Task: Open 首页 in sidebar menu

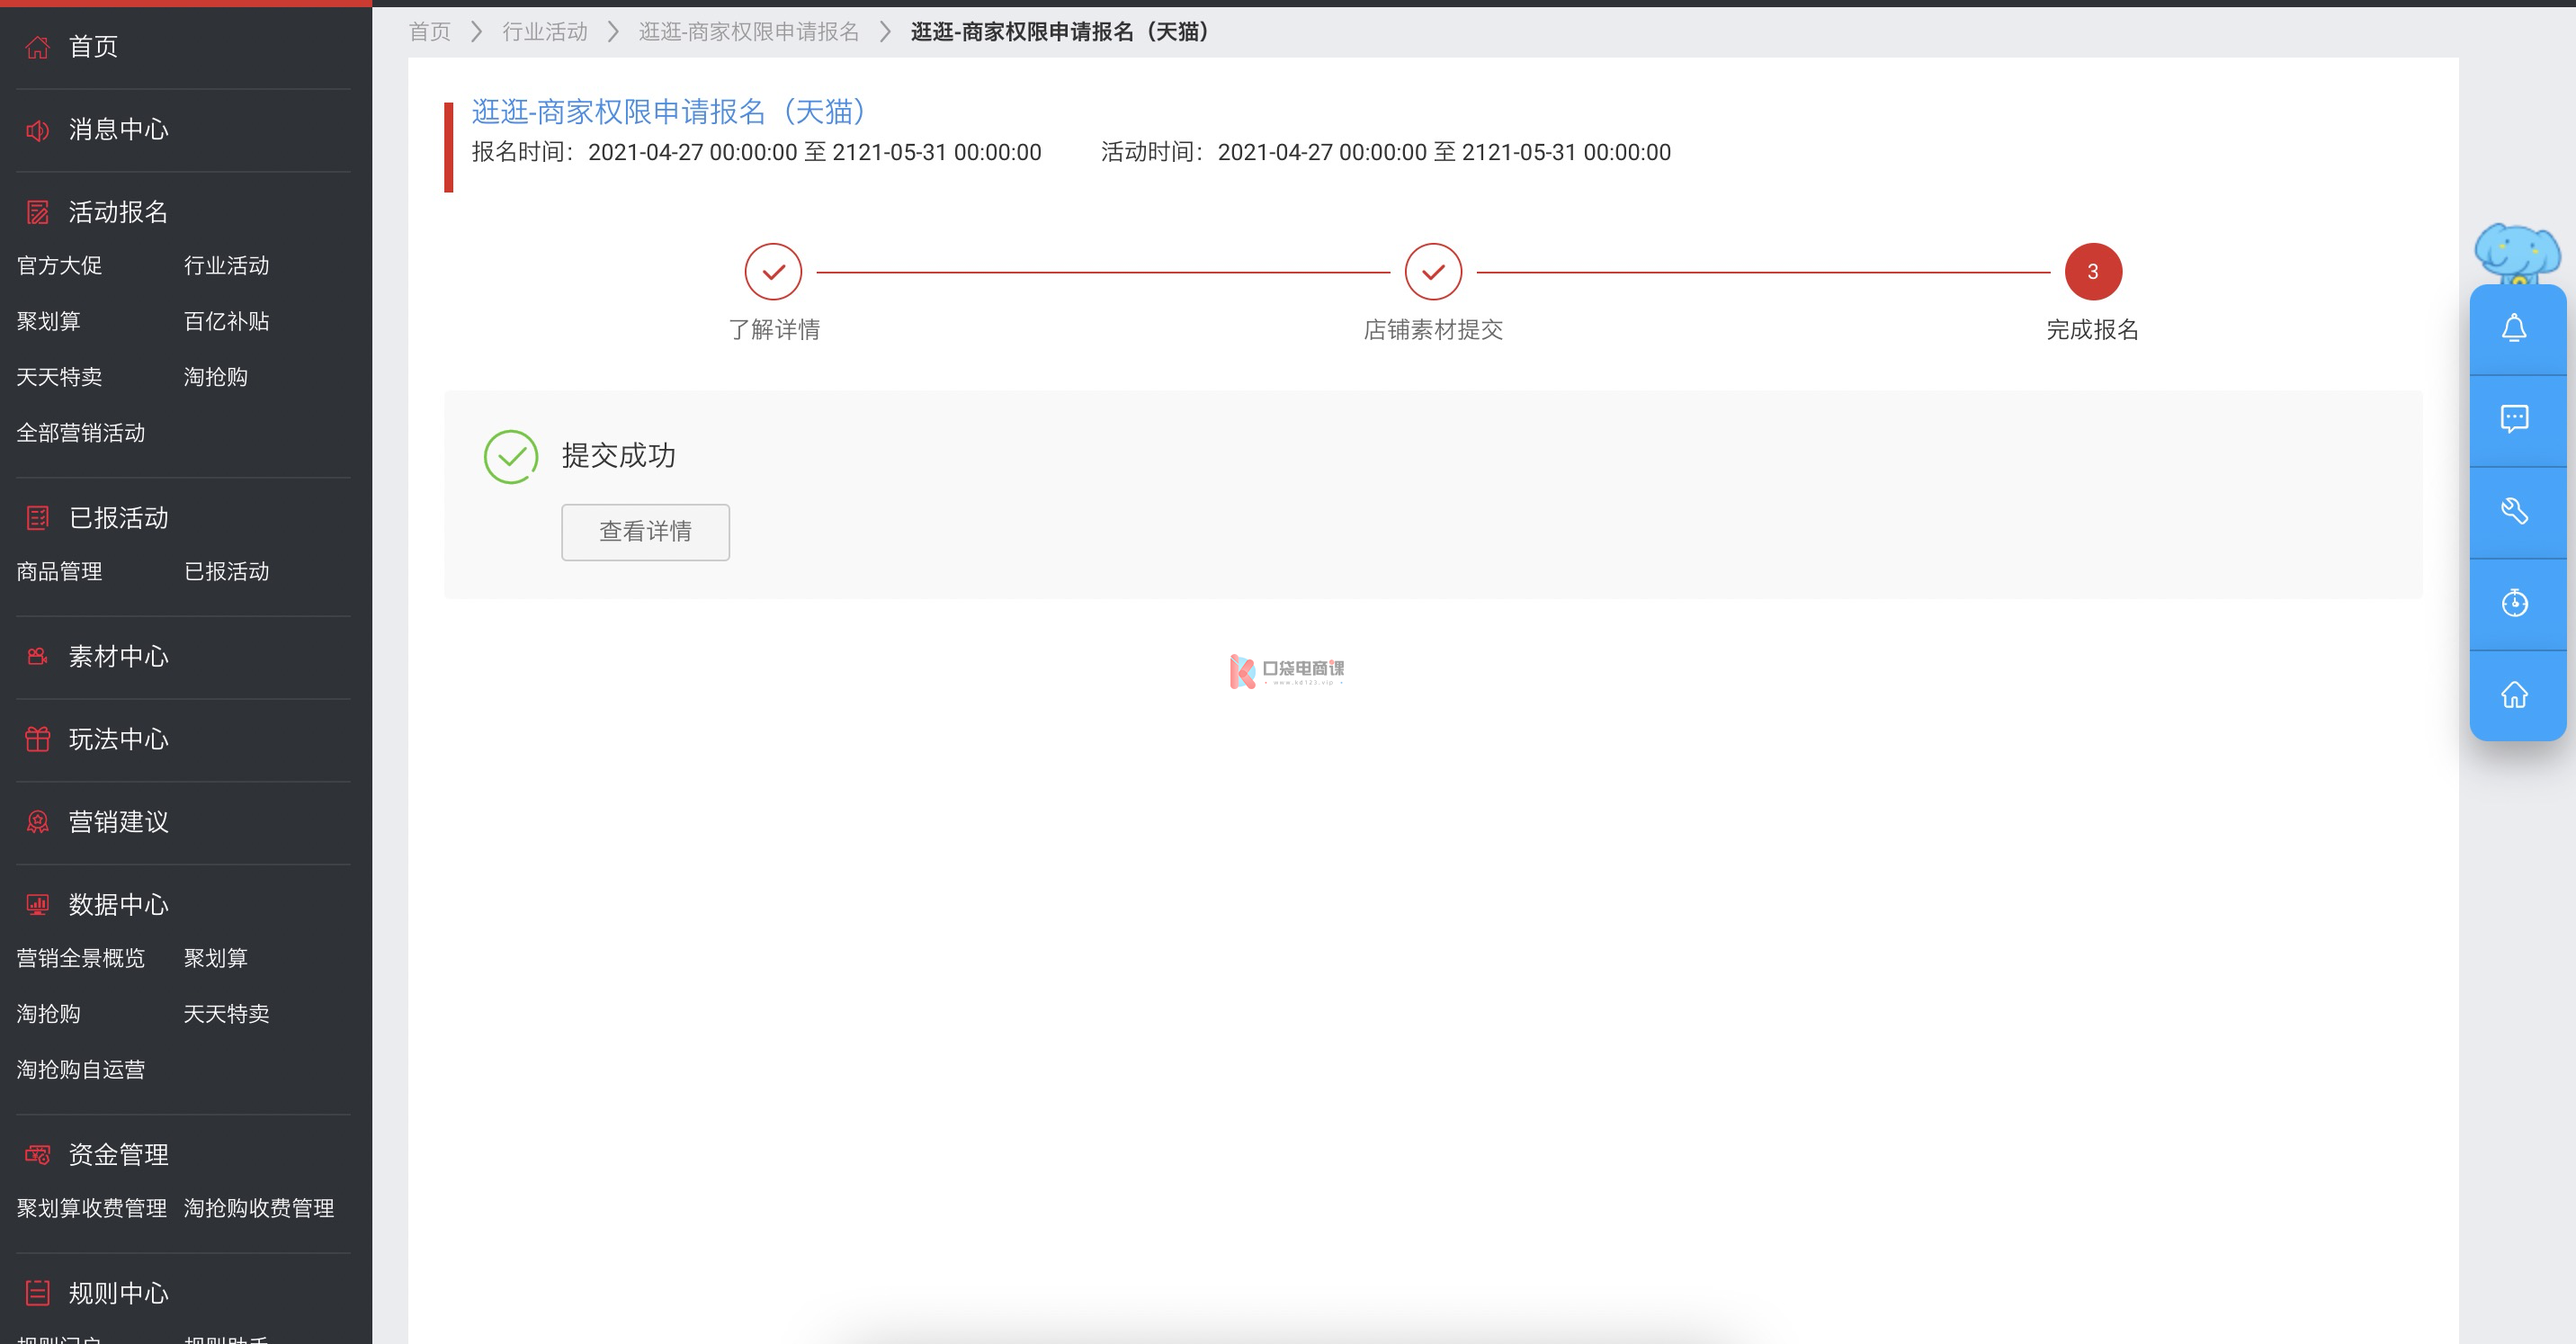Action: tap(93, 47)
